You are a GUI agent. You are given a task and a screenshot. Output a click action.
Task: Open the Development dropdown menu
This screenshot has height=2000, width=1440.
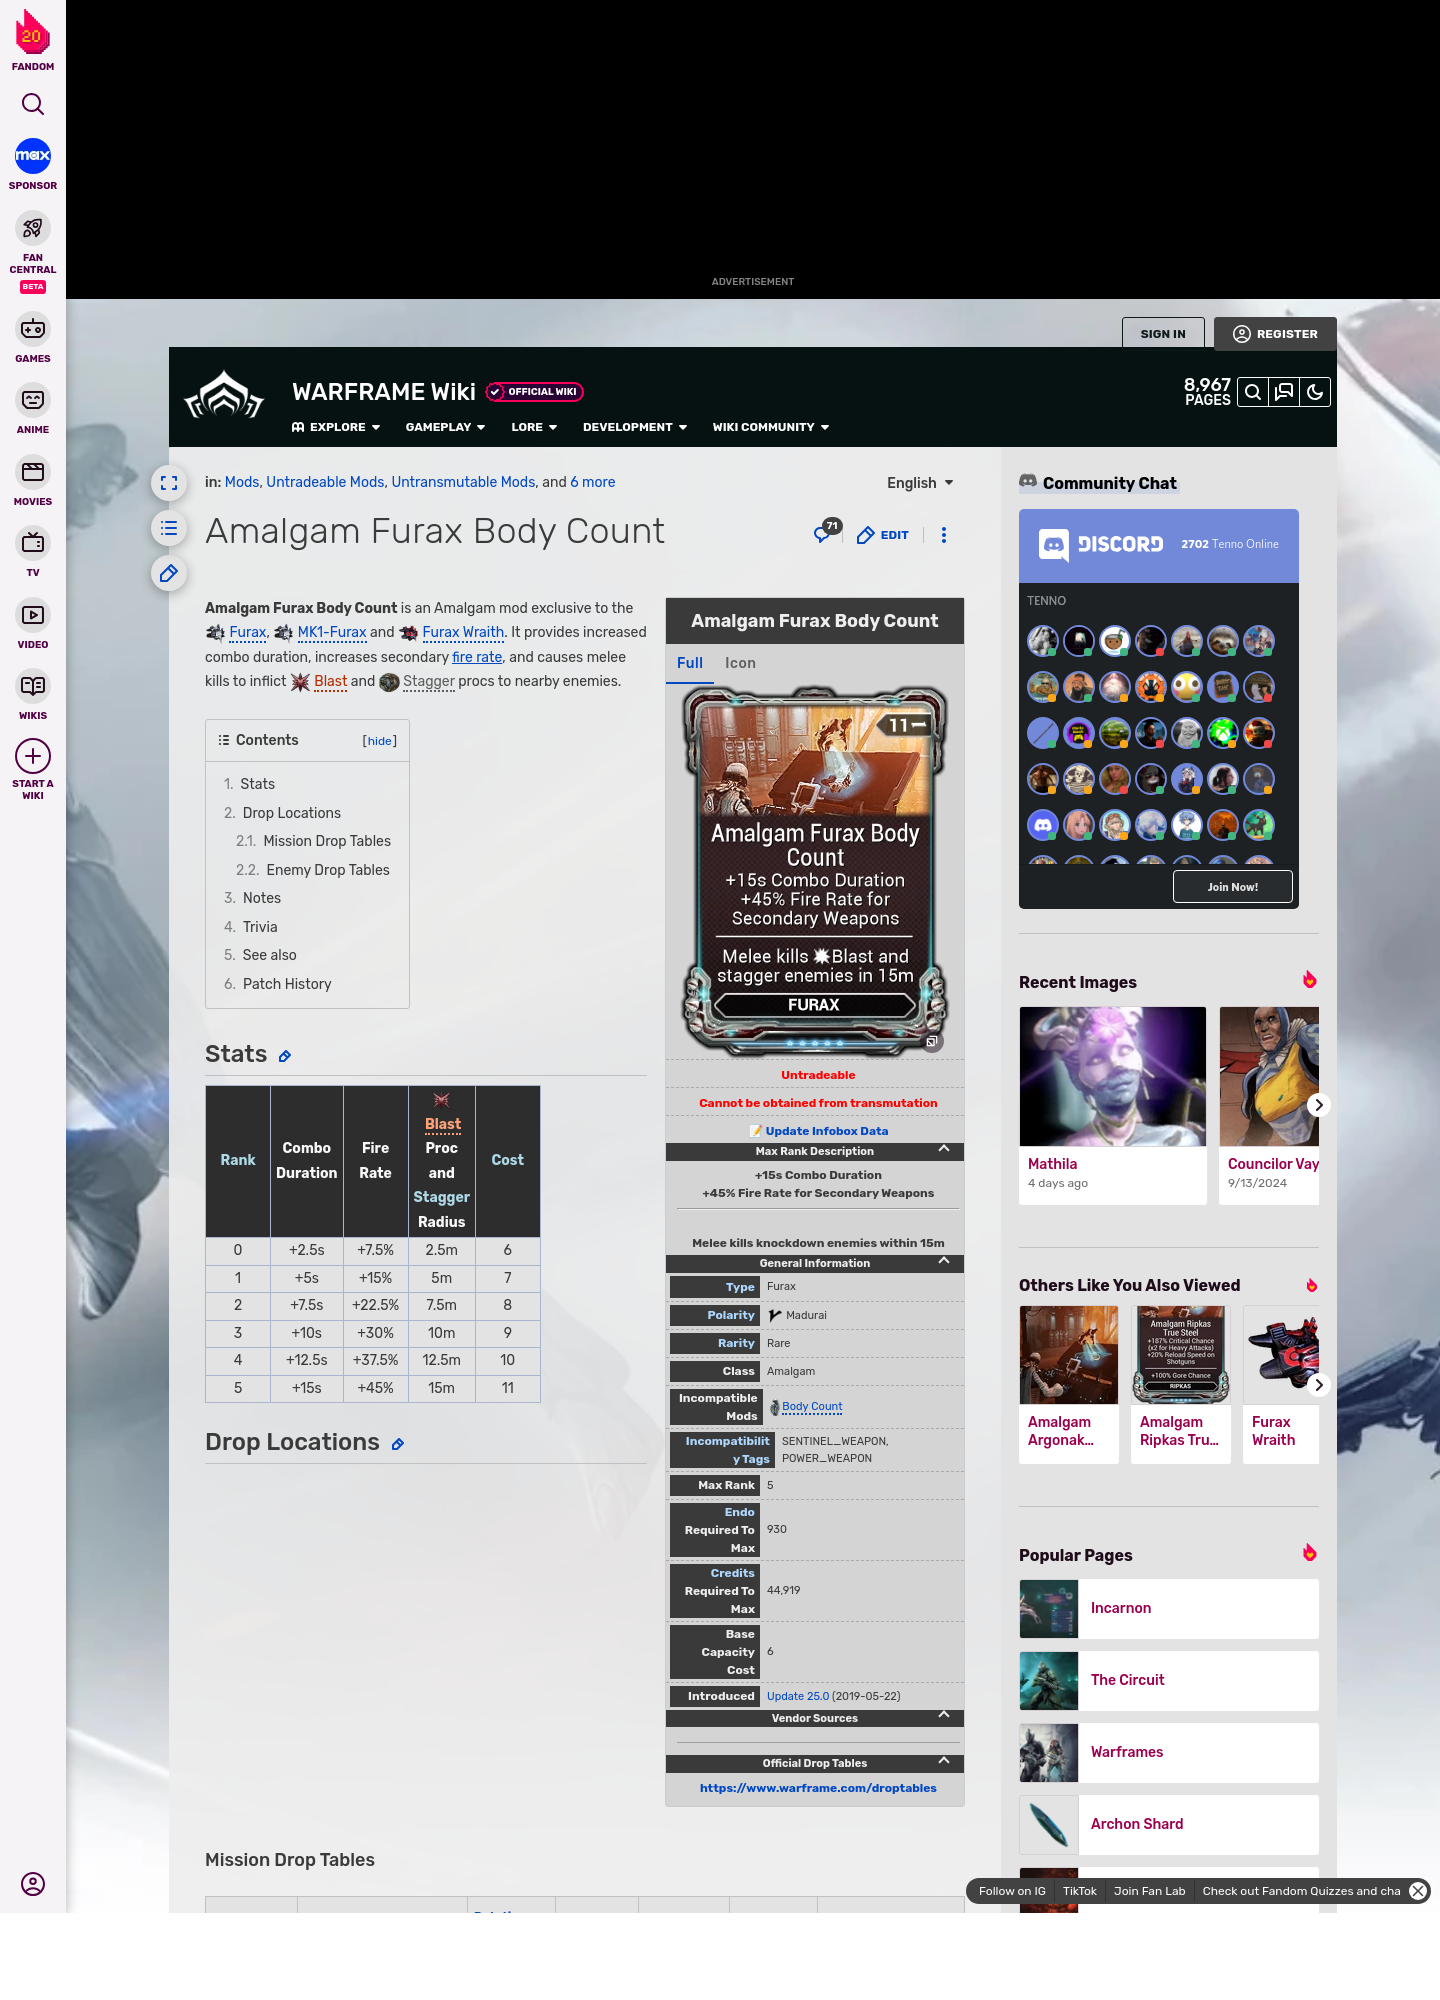tap(635, 427)
